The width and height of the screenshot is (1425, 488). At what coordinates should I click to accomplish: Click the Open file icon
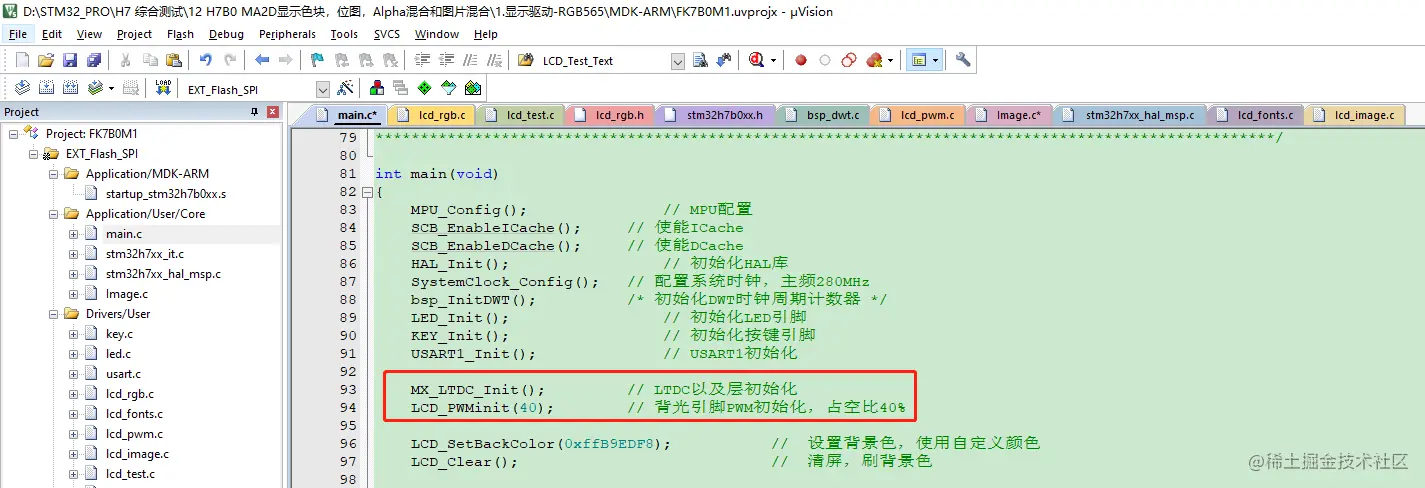coord(46,61)
